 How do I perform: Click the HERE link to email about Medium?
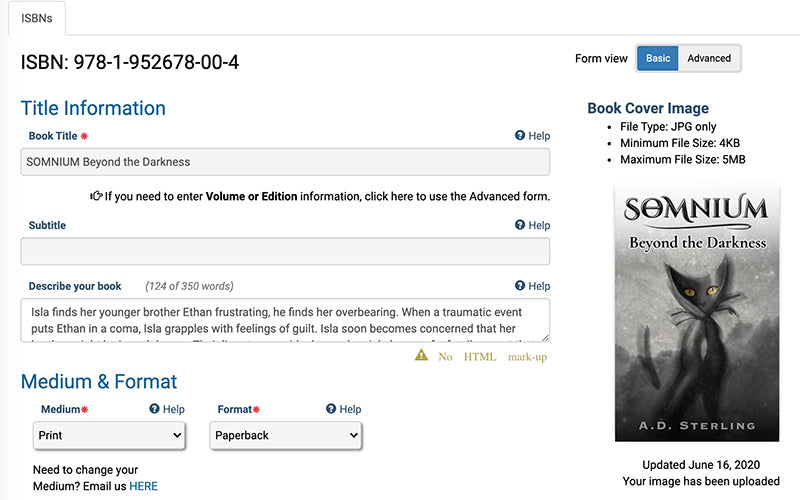(143, 486)
